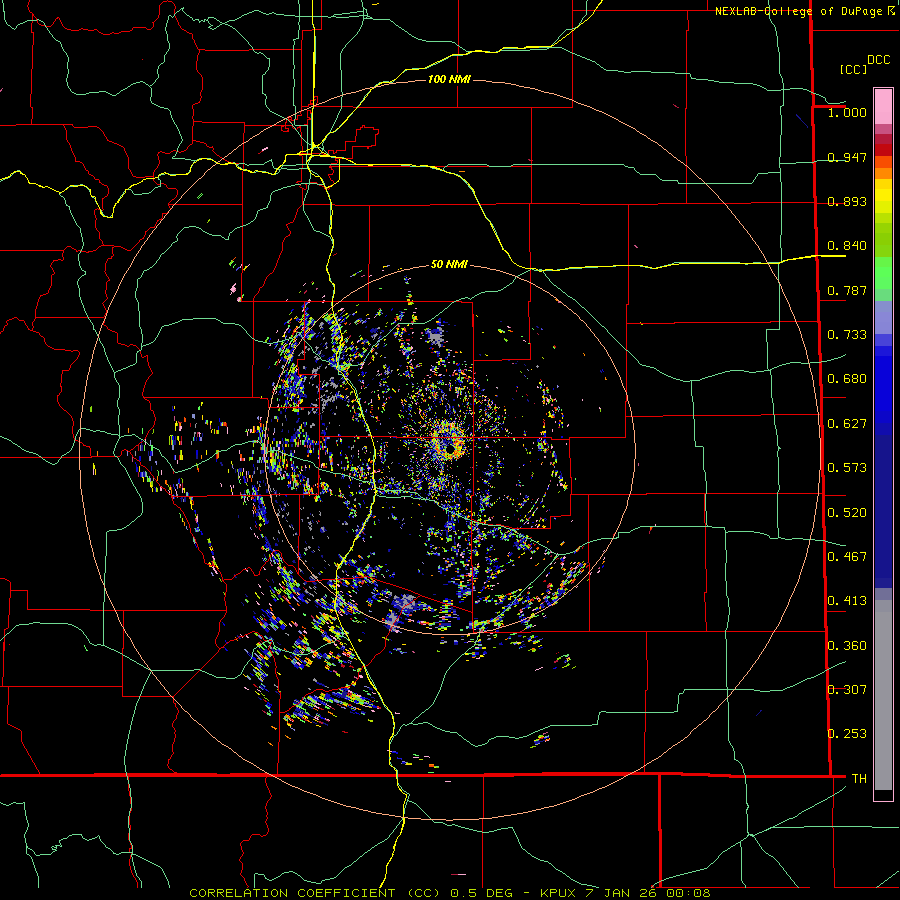Click the 1.000 scale value
900x900 pixels.
click(847, 112)
